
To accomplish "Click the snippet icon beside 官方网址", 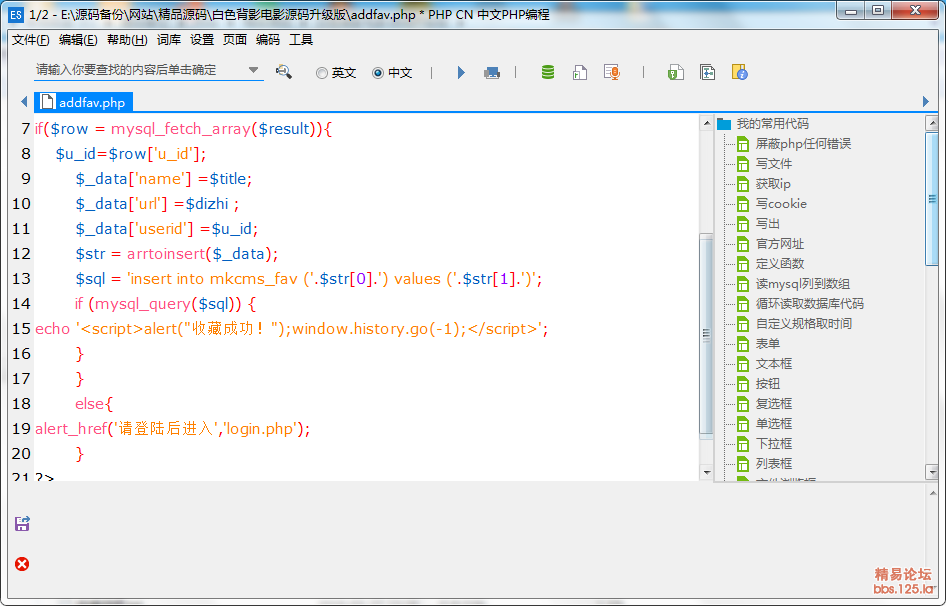I will (743, 244).
